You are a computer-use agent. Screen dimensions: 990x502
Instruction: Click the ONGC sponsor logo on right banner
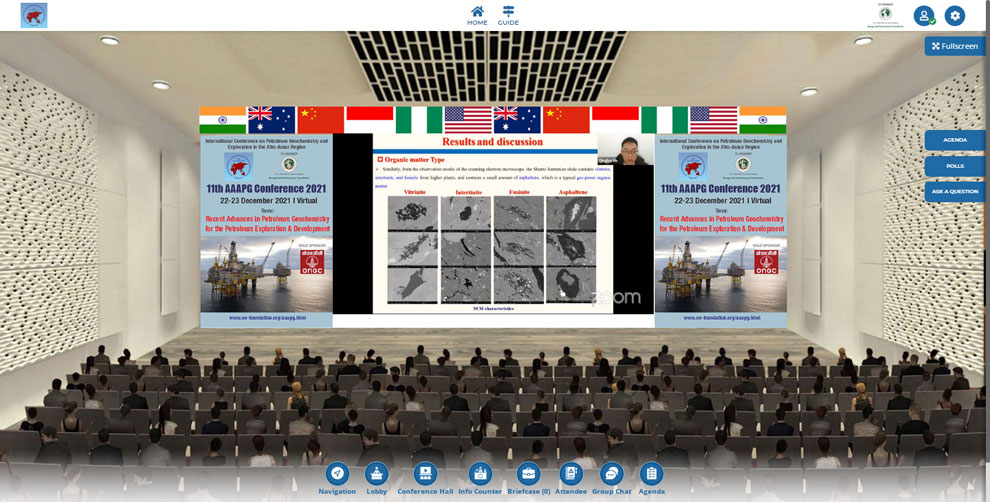tap(766, 262)
